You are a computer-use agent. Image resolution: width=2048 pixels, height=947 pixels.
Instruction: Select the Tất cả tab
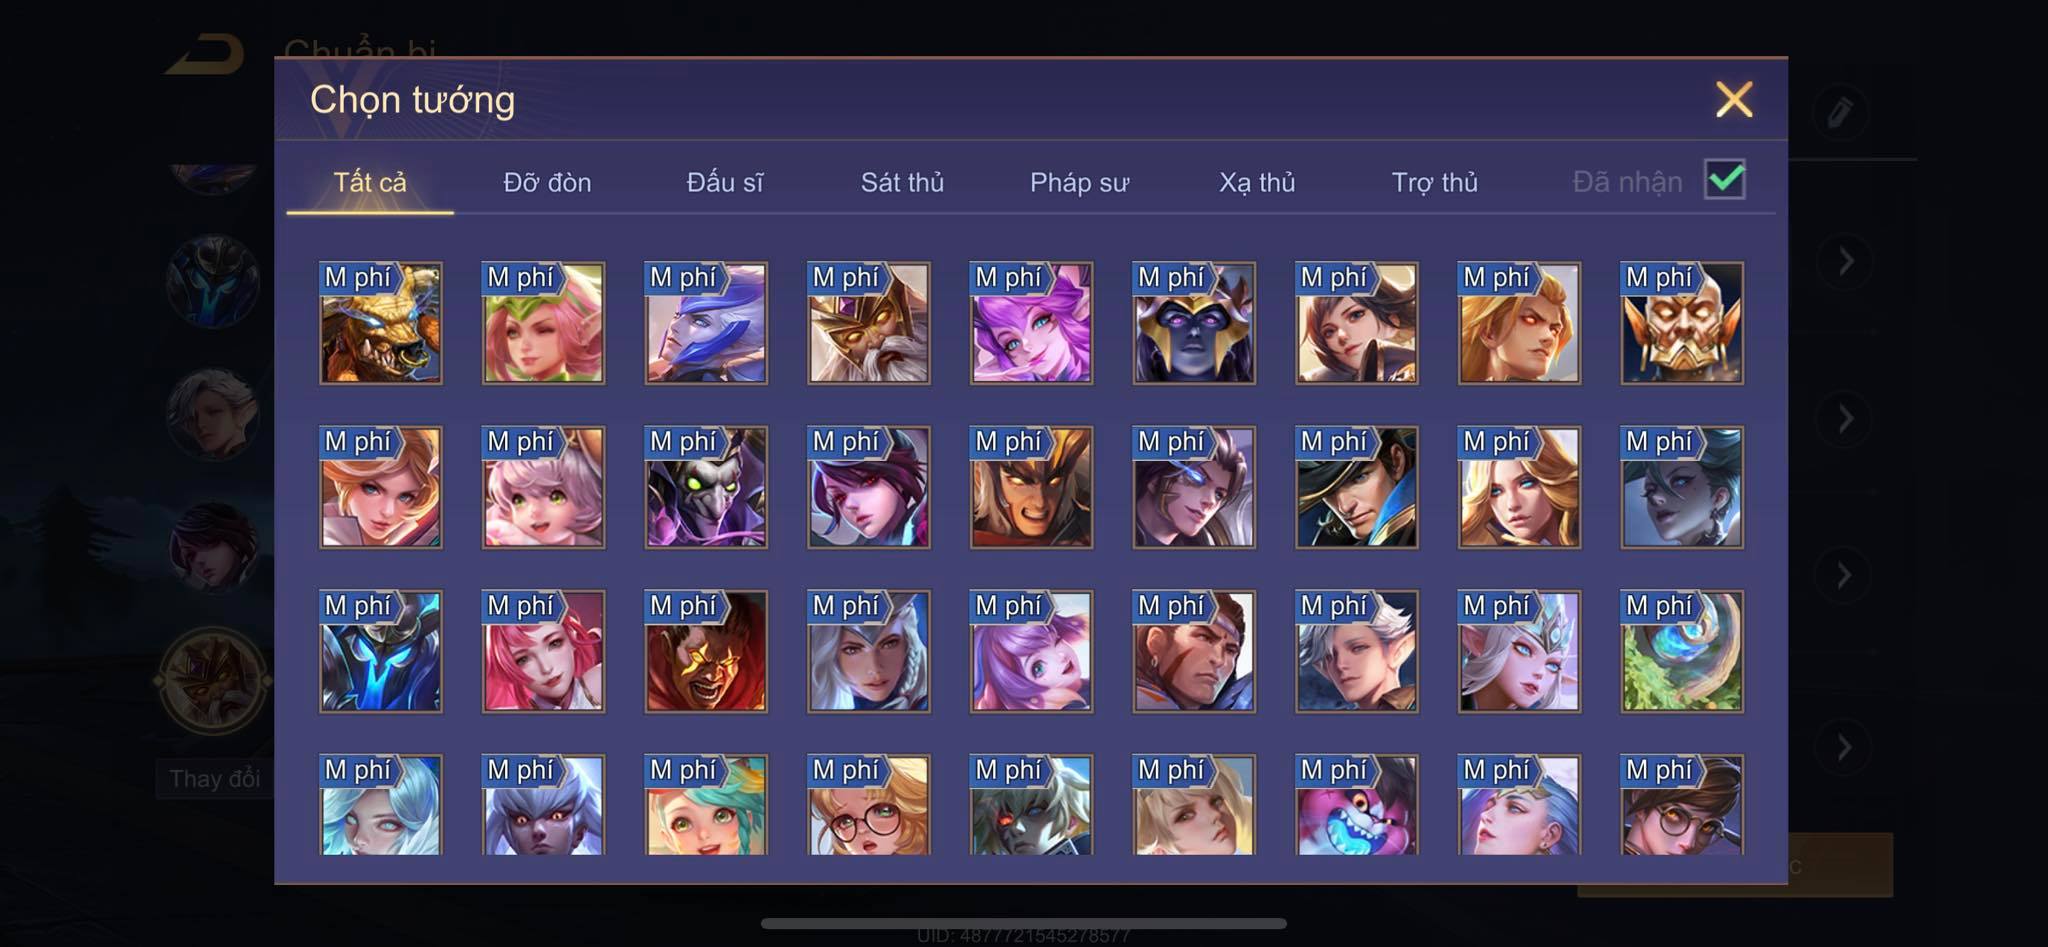pyautogui.click(x=370, y=182)
